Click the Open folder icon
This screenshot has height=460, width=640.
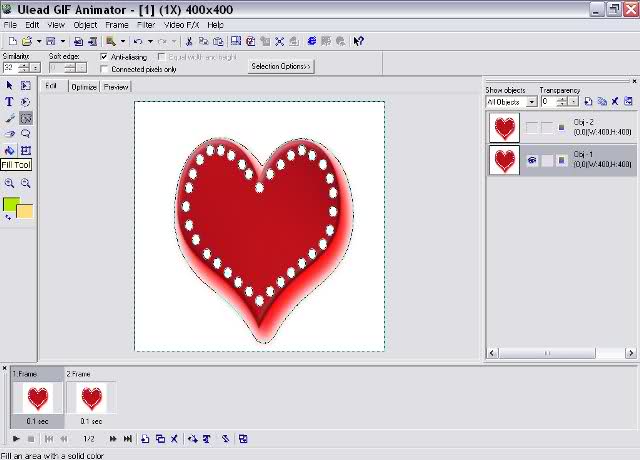[27, 41]
